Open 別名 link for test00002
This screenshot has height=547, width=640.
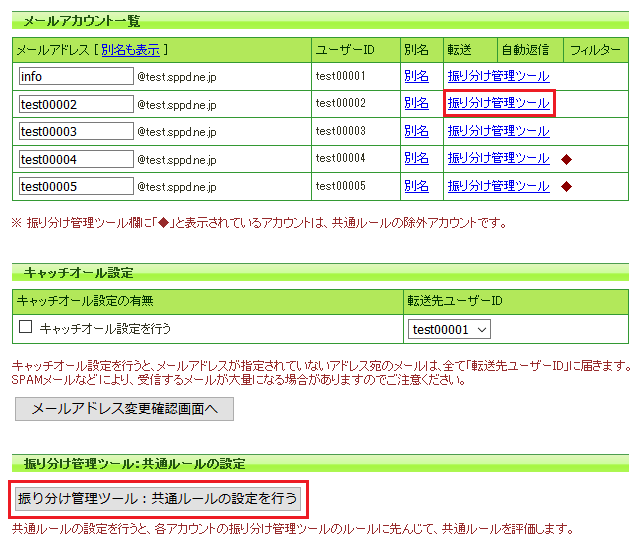pos(416,103)
